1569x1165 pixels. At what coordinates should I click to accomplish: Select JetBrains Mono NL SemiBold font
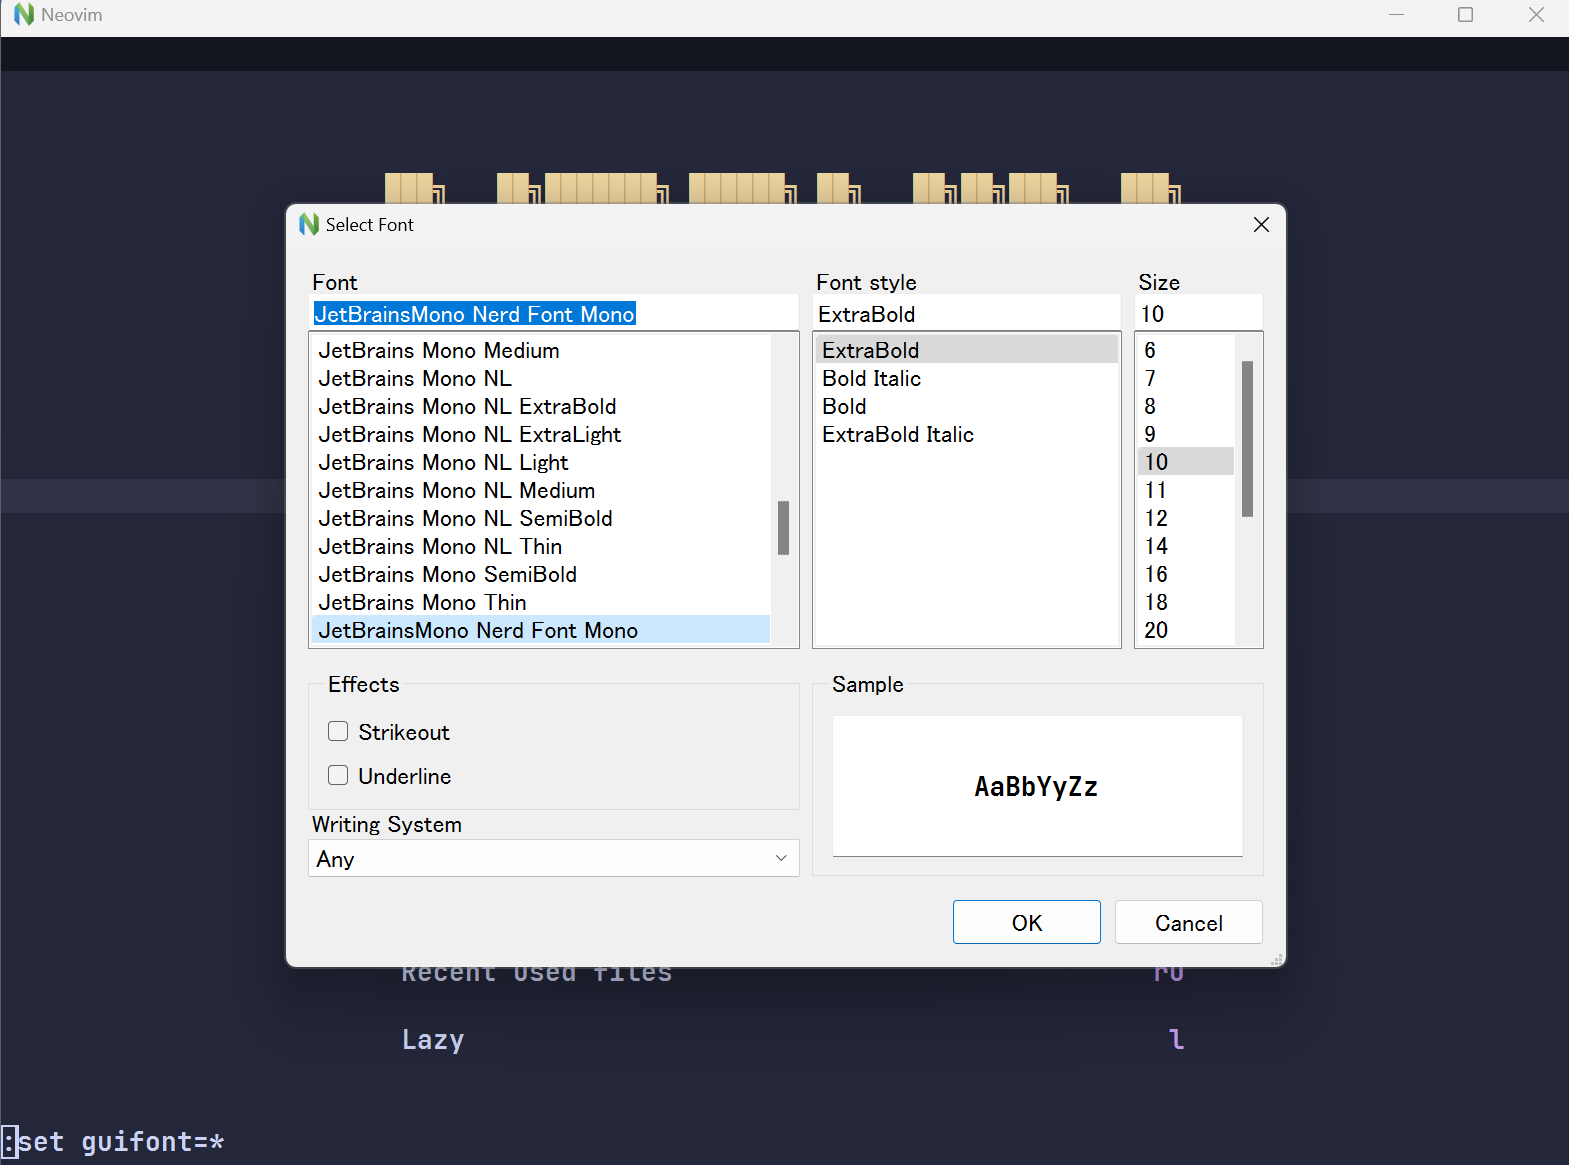541,519
